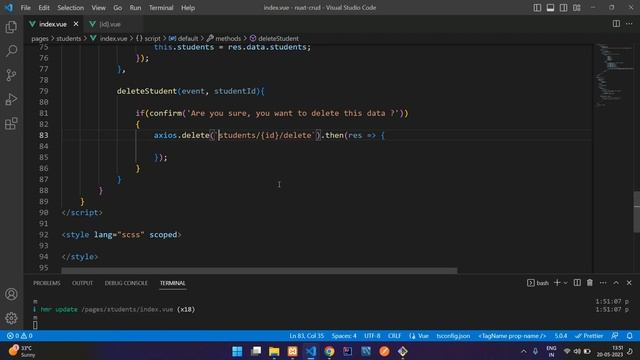Toggle bottom panel layout icon

pyautogui.click(x=550, y=8)
